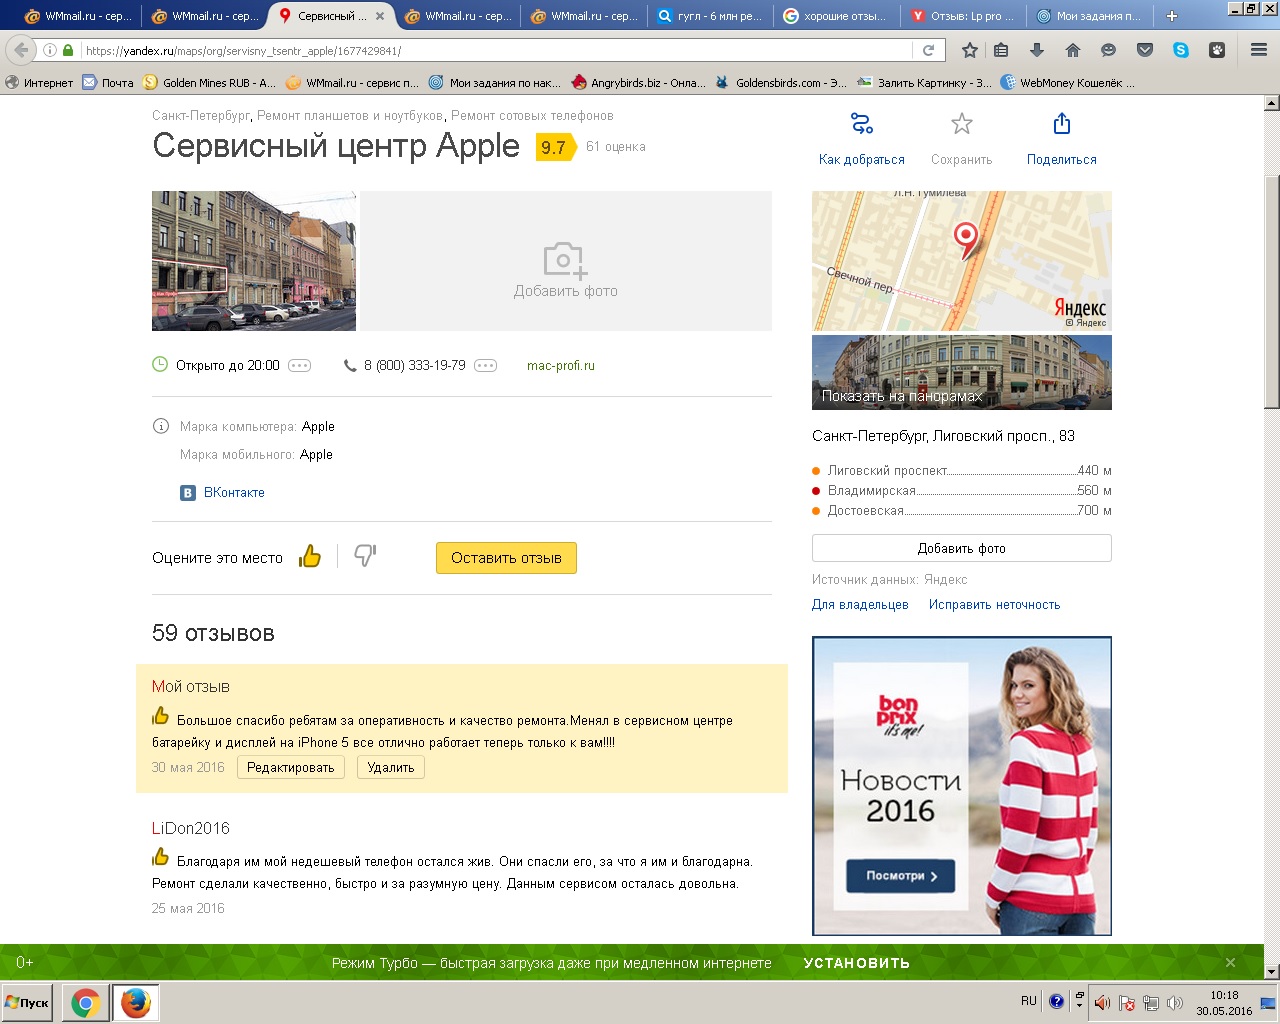Click the page scrollbar up arrow
This screenshot has height=1024, width=1280.
[1272, 103]
